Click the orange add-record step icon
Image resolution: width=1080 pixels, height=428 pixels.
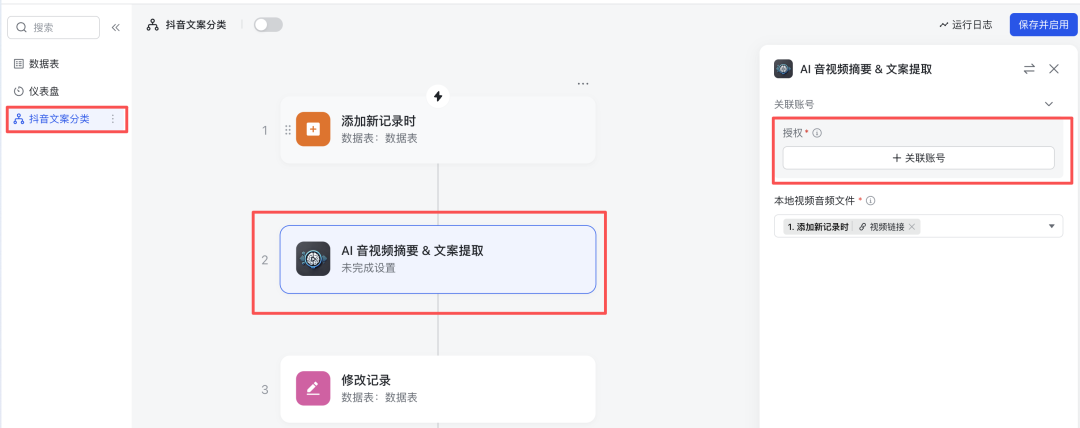(x=313, y=129)
